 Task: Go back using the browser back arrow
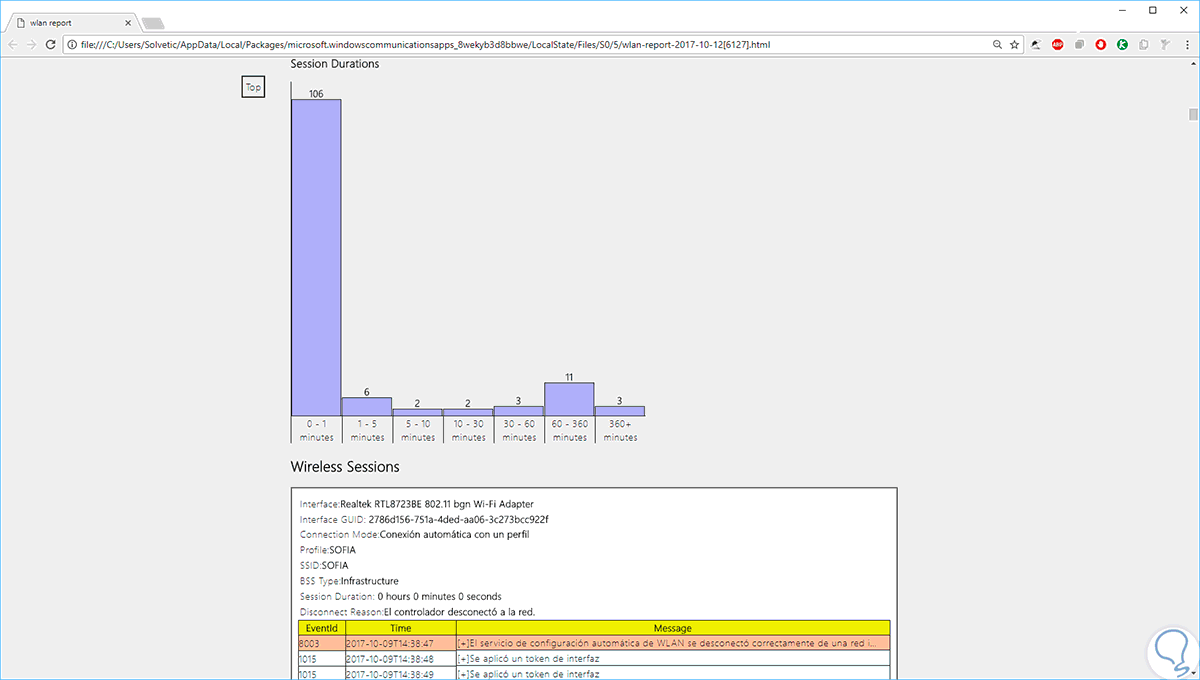coord(13,45)
